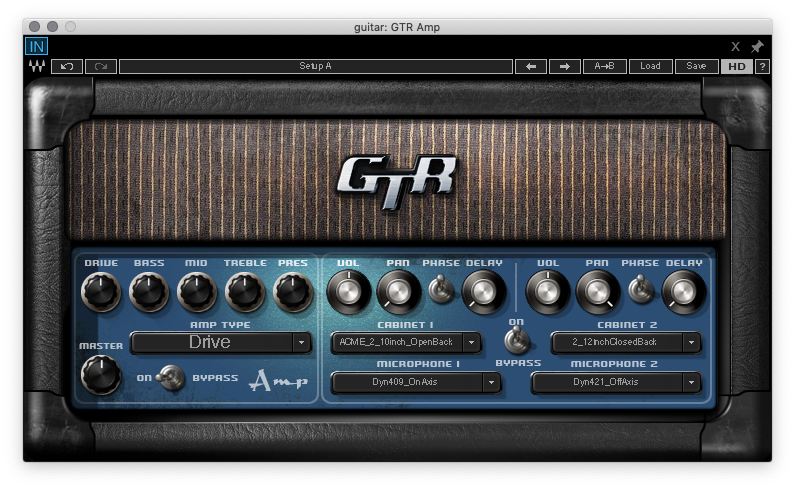Viewport: 795px width, 489px height.
Task: Toggle the IN plugin power button
Action: tap(37, 47)
